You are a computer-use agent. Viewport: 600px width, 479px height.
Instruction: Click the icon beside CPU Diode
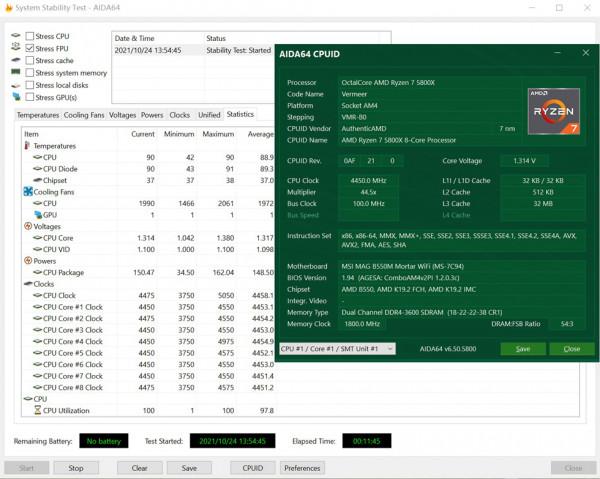pyautogui.click(x=38, y=168)
